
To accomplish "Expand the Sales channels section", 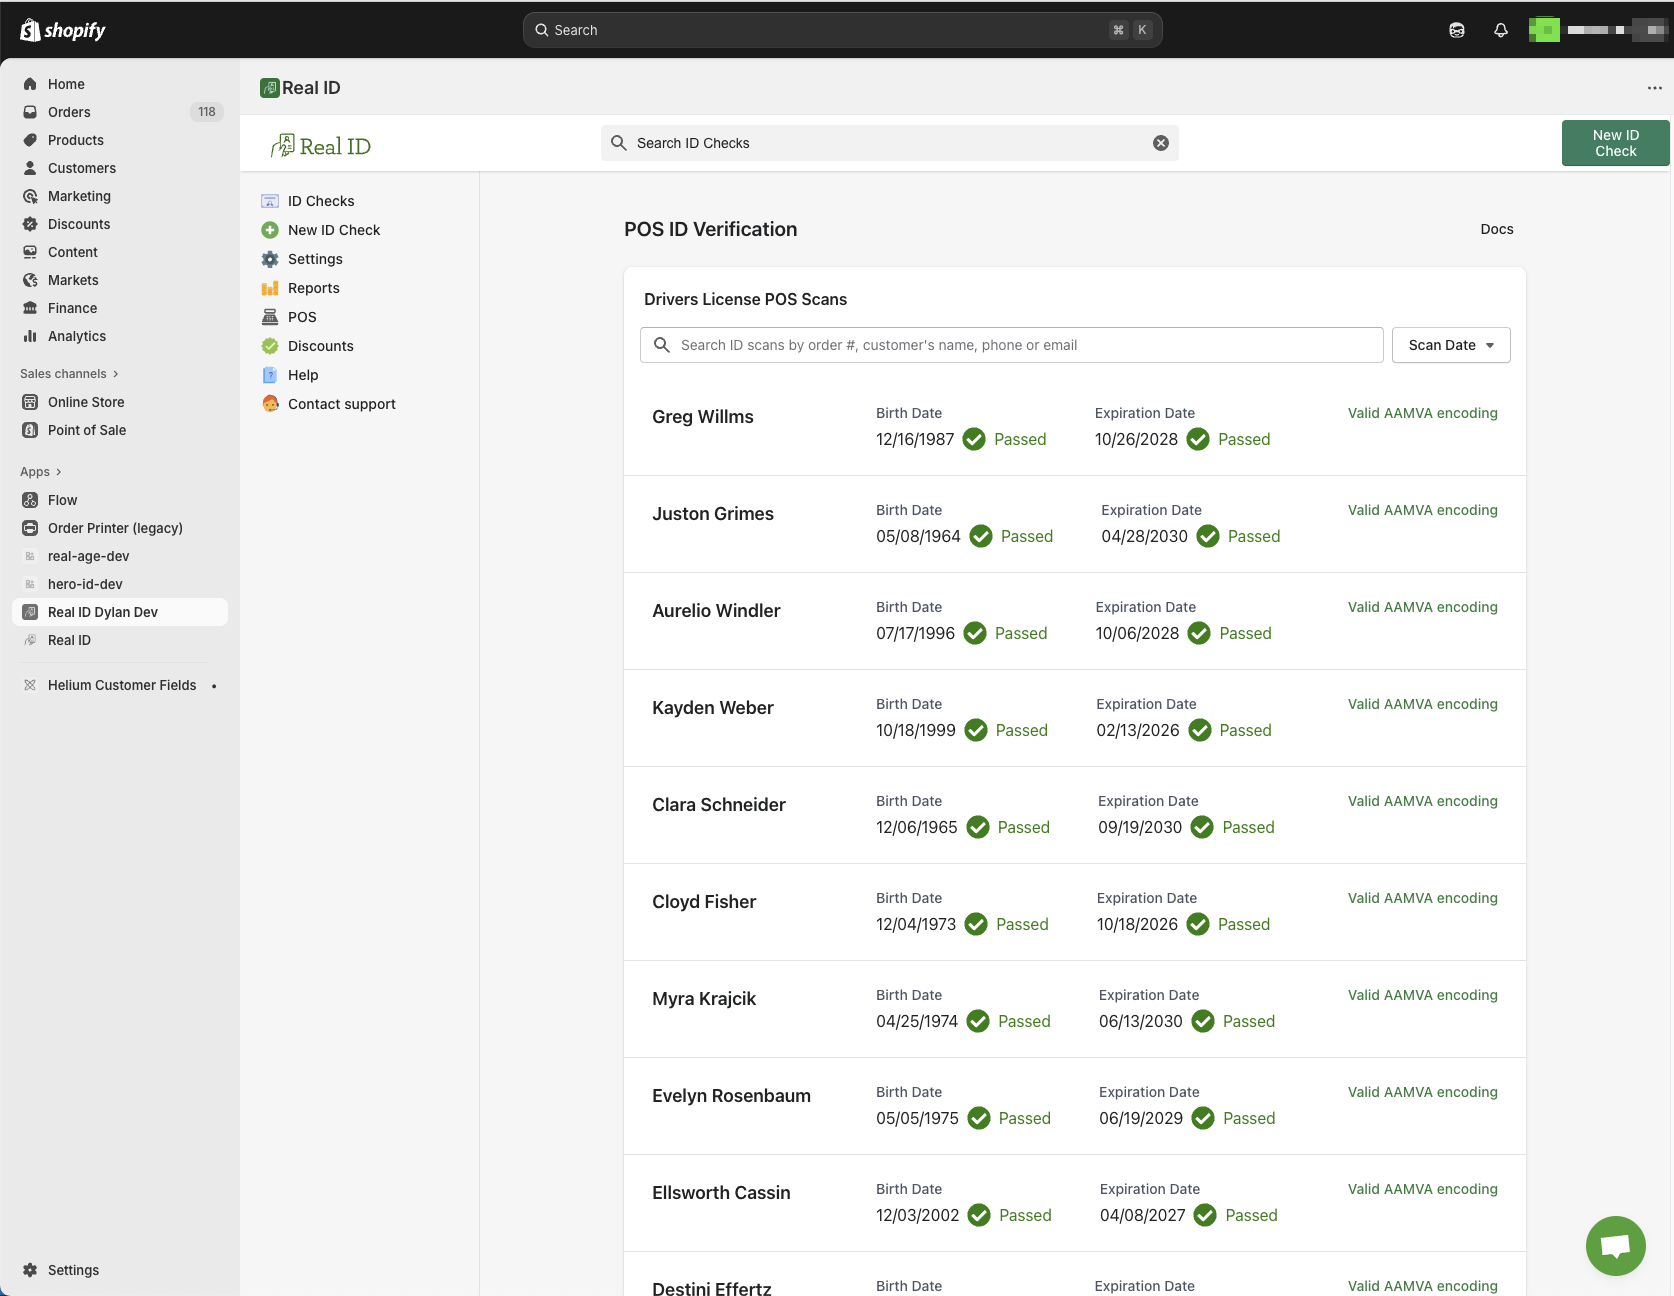I will coord(68,373).
